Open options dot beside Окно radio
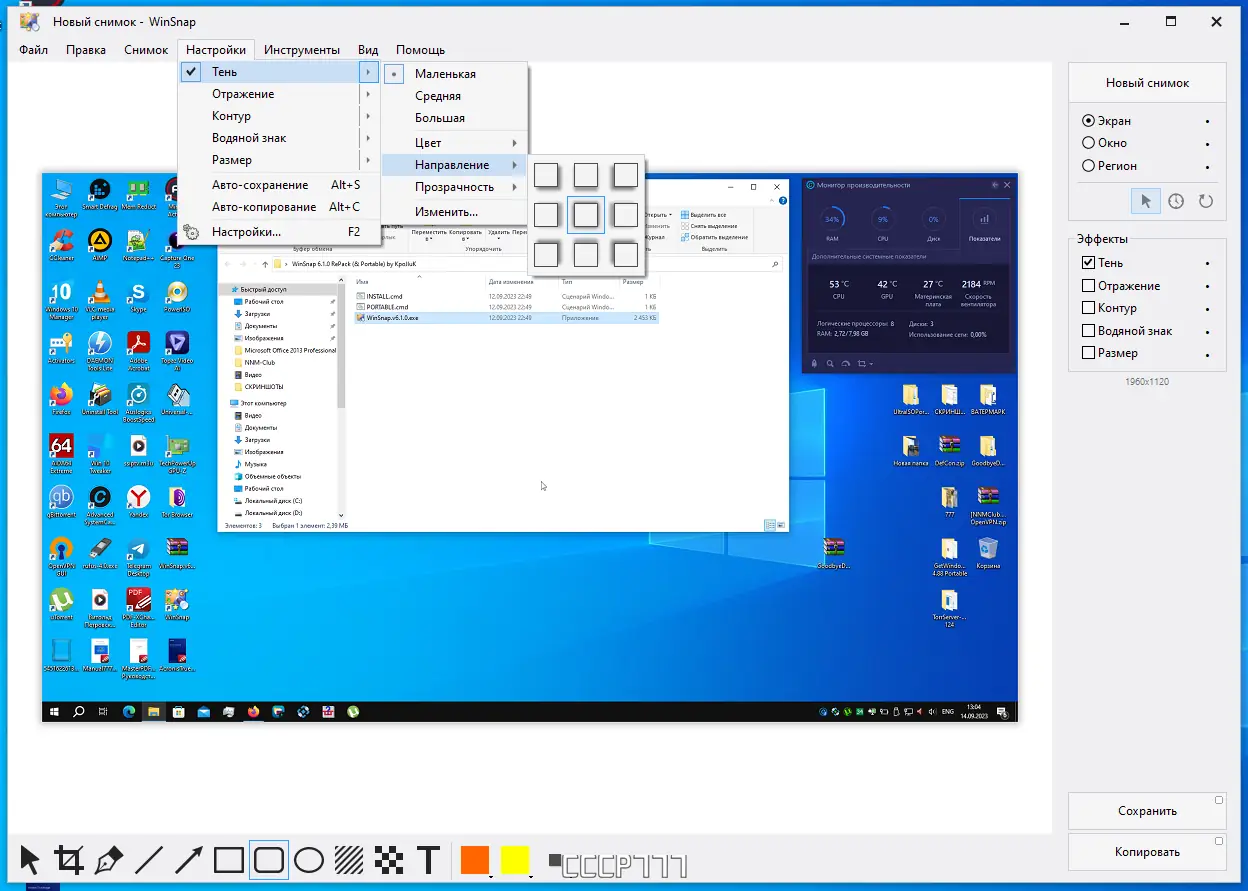Screen dimensions: 1248x891 pyautogui.click(x=1208, y=143)
